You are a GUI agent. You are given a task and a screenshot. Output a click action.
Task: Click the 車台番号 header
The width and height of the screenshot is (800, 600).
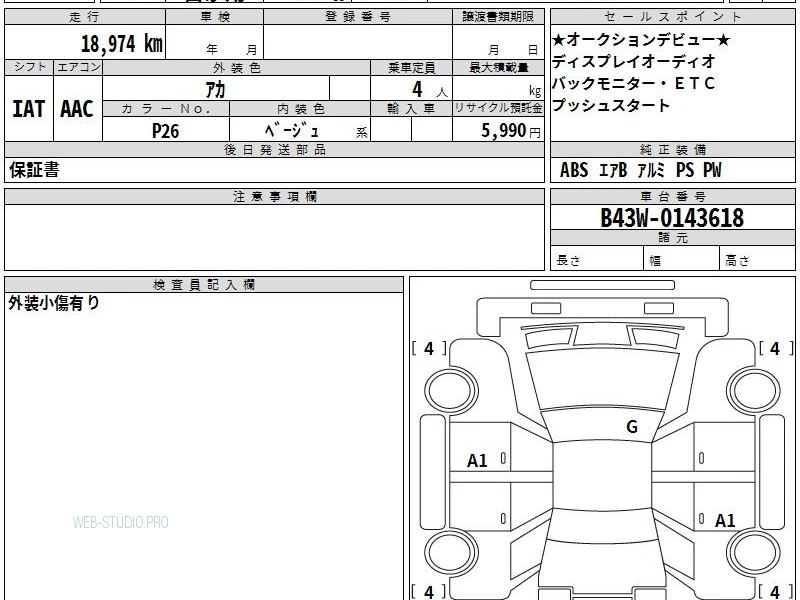(x=672, y=196)
